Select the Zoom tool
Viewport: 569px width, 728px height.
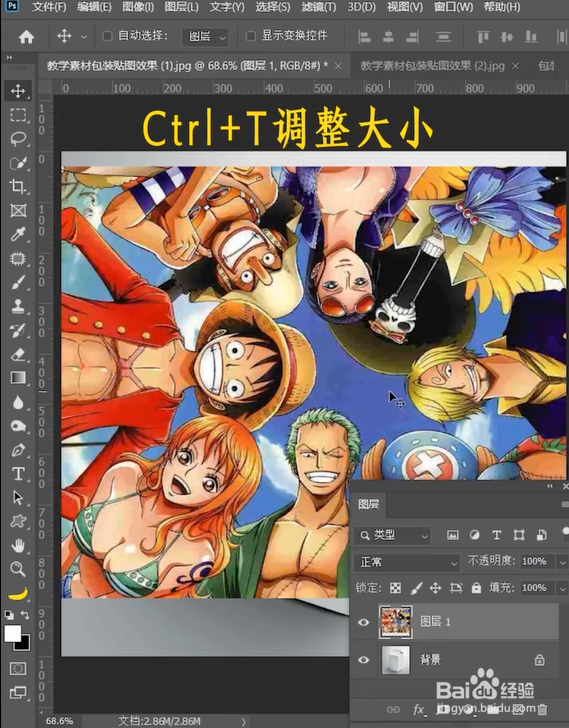pos(18,569)
